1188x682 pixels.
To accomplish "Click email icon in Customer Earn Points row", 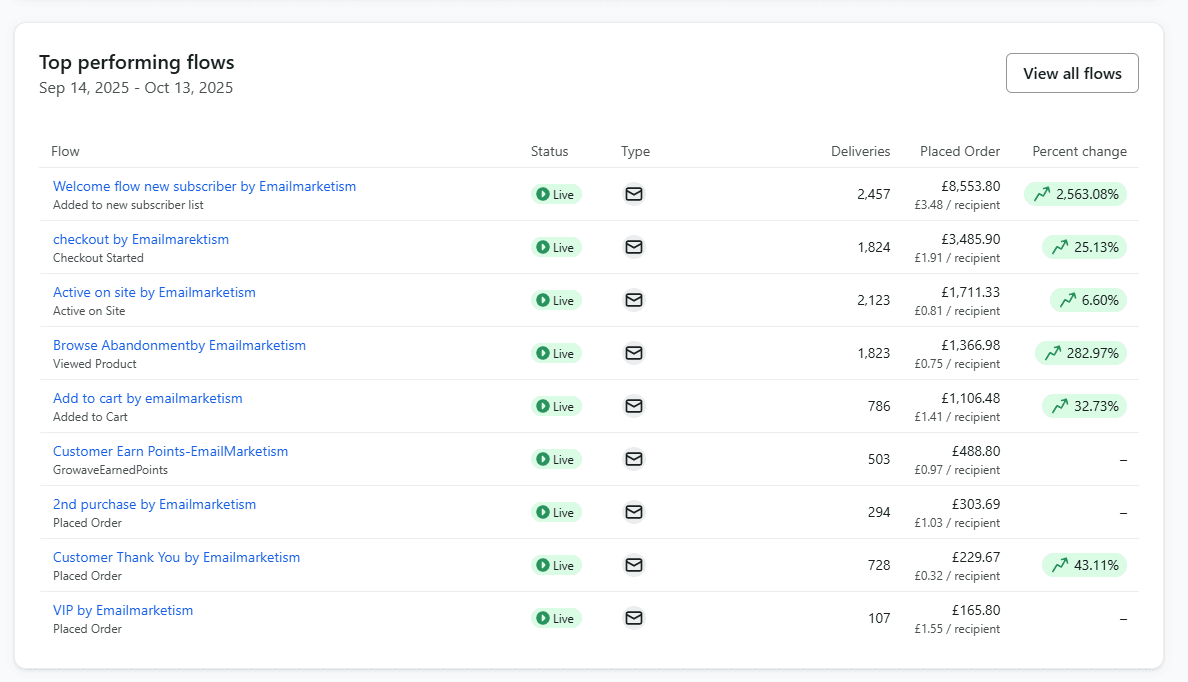I will coord(633,459).
